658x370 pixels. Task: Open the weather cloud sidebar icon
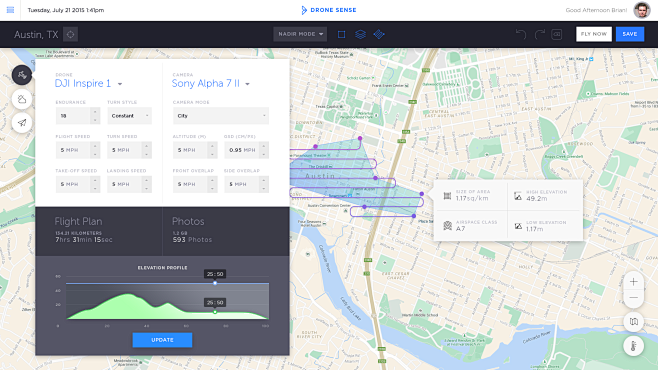(22, 99)
